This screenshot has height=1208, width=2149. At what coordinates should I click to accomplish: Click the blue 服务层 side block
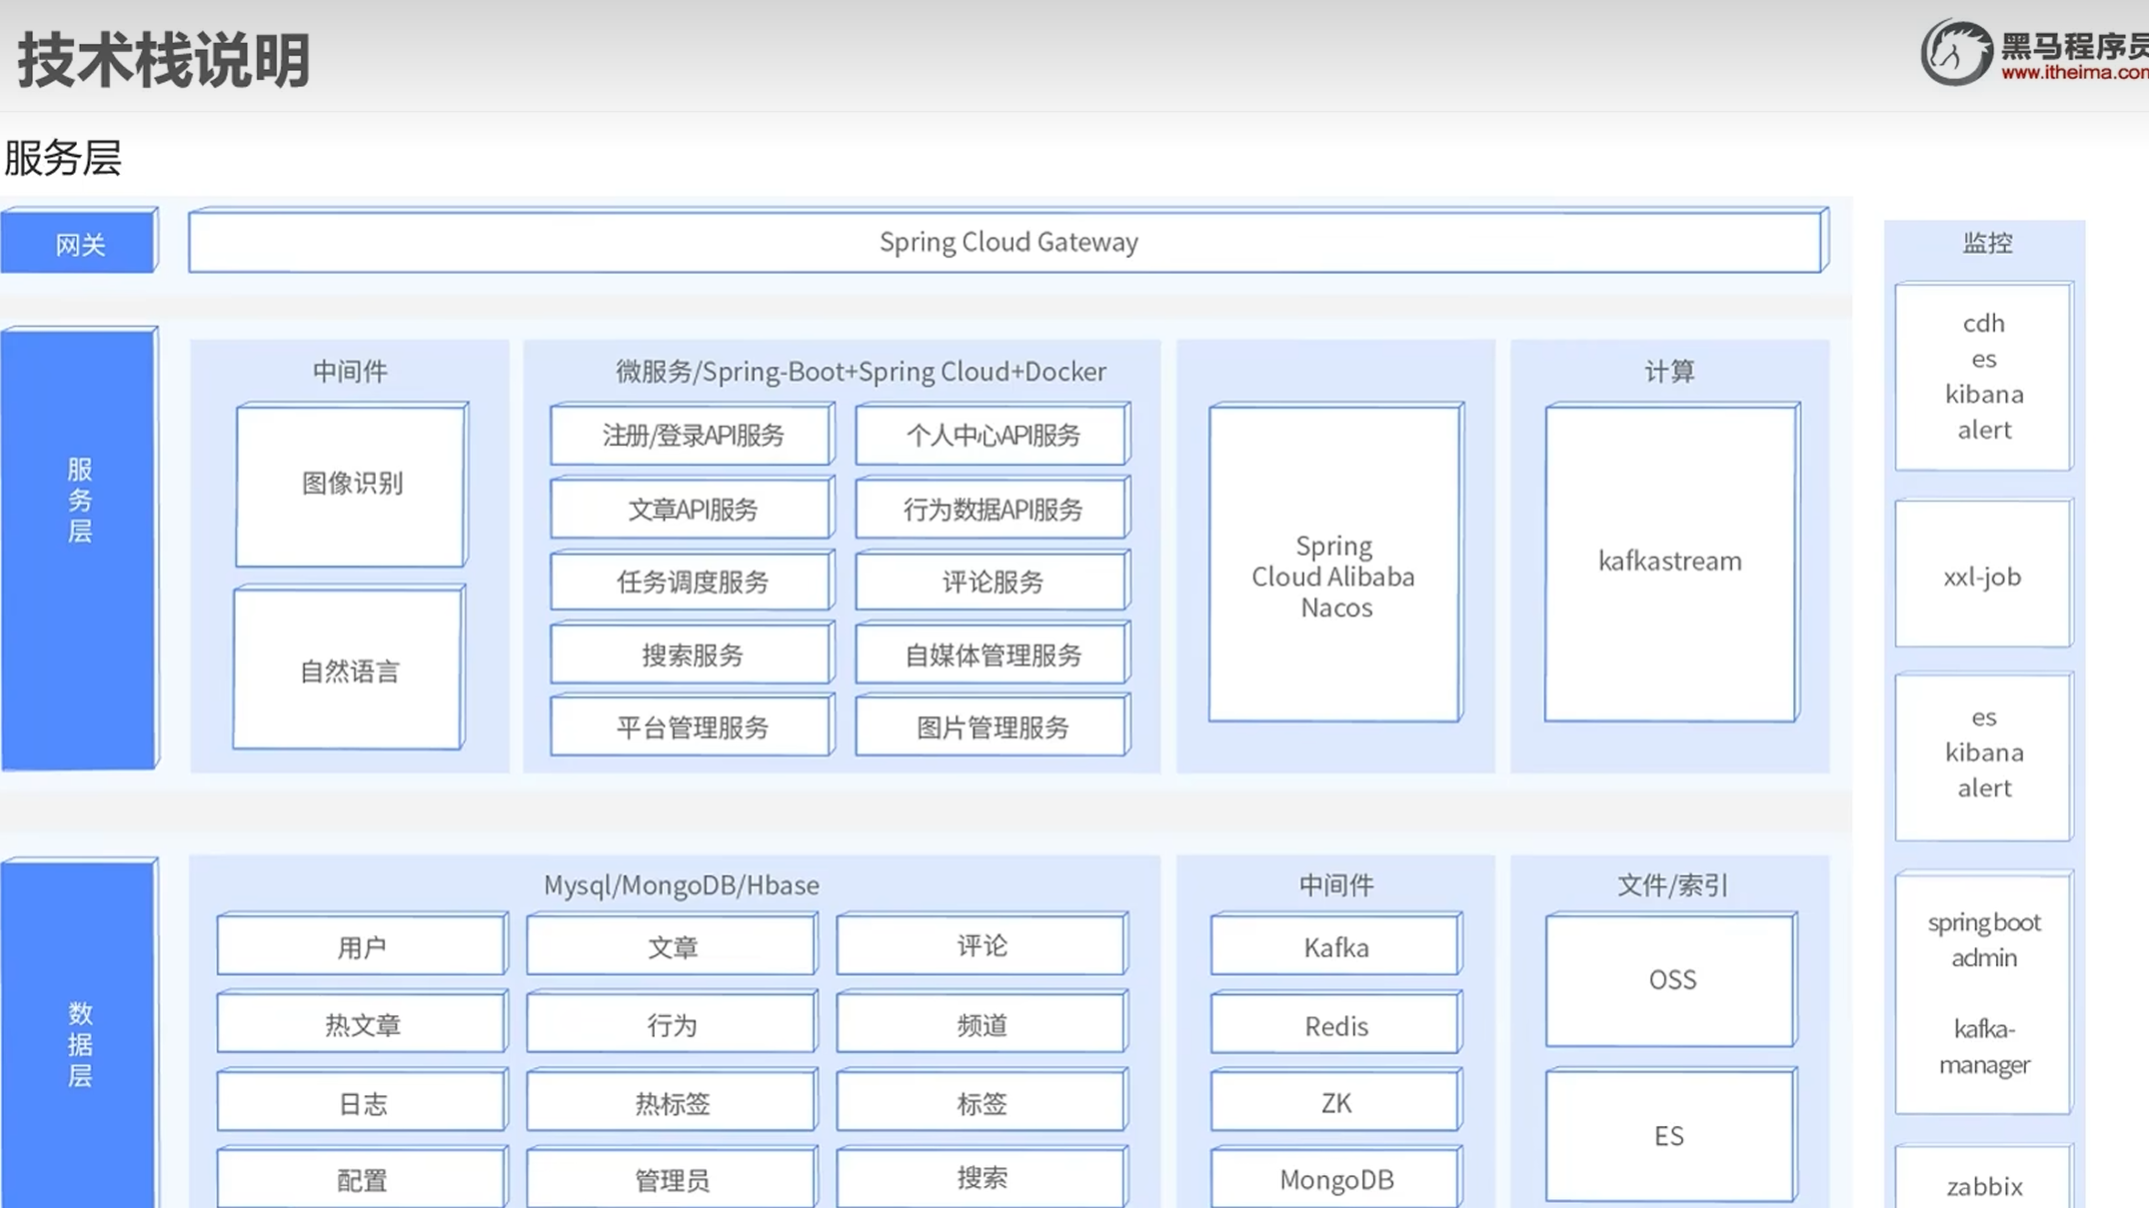pyautogui.click(x=79, y=548)
